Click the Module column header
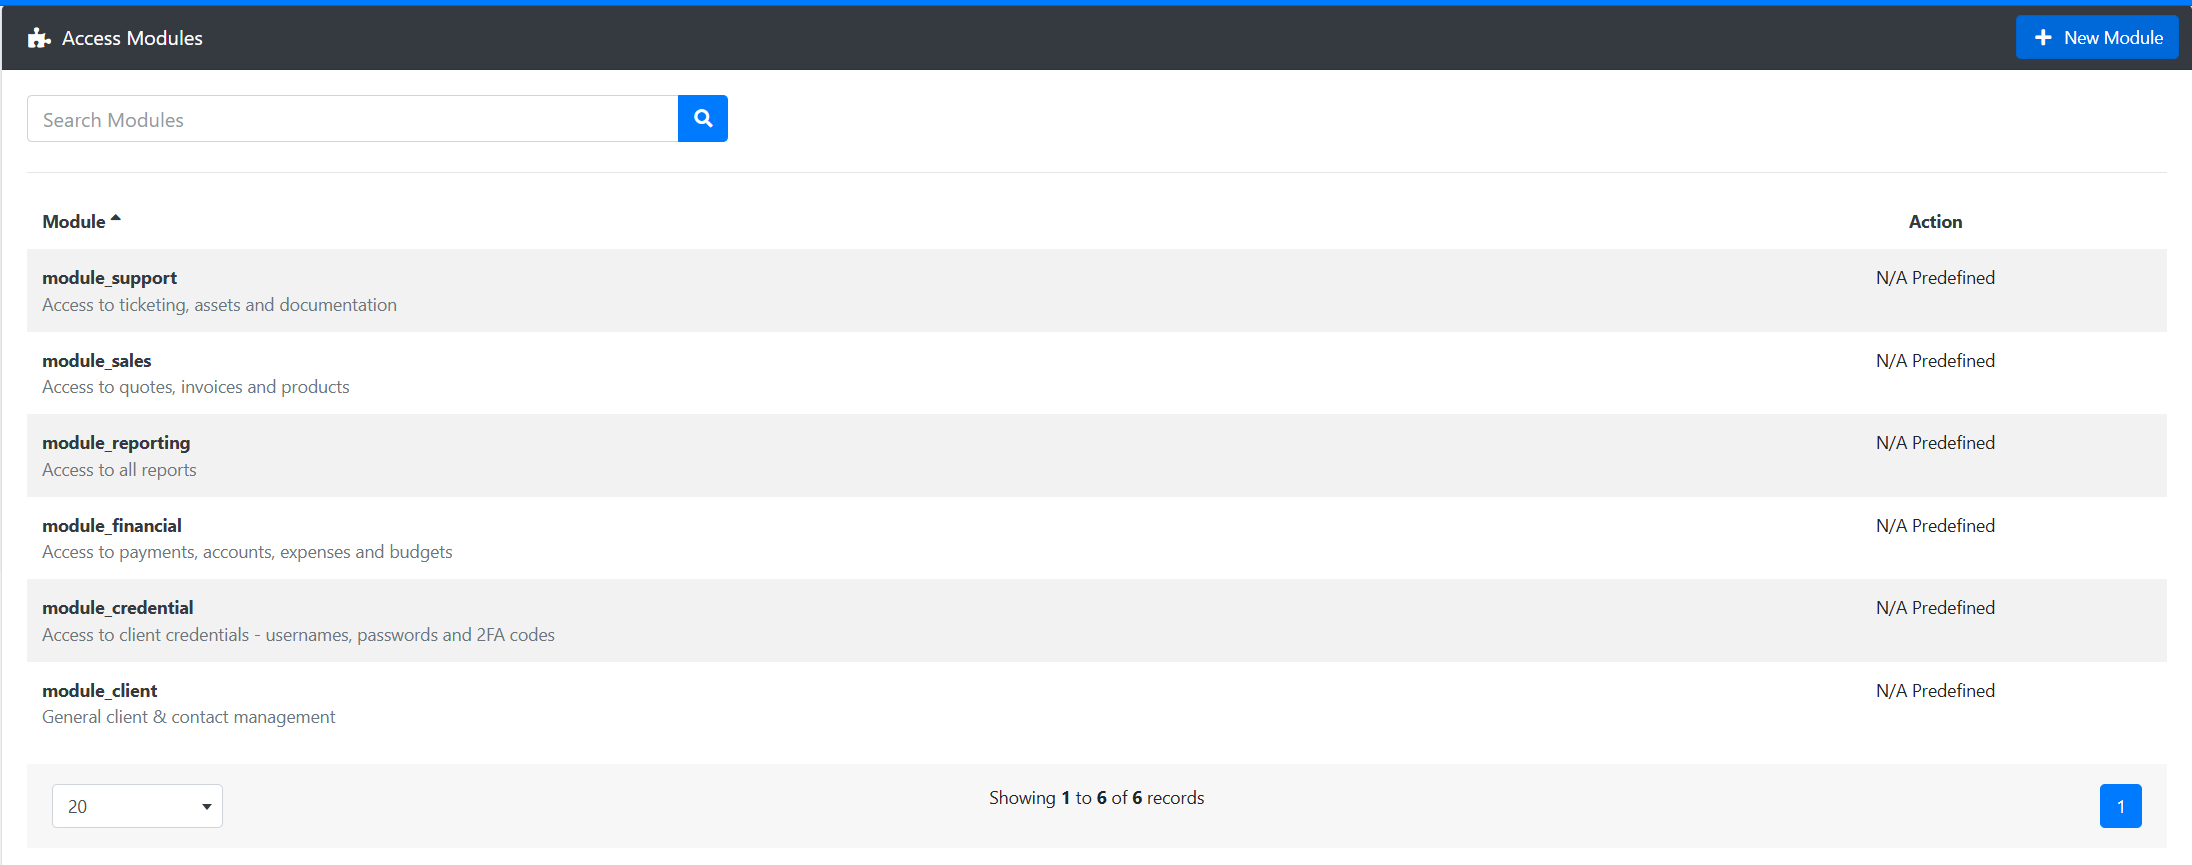 click(74, 222)
